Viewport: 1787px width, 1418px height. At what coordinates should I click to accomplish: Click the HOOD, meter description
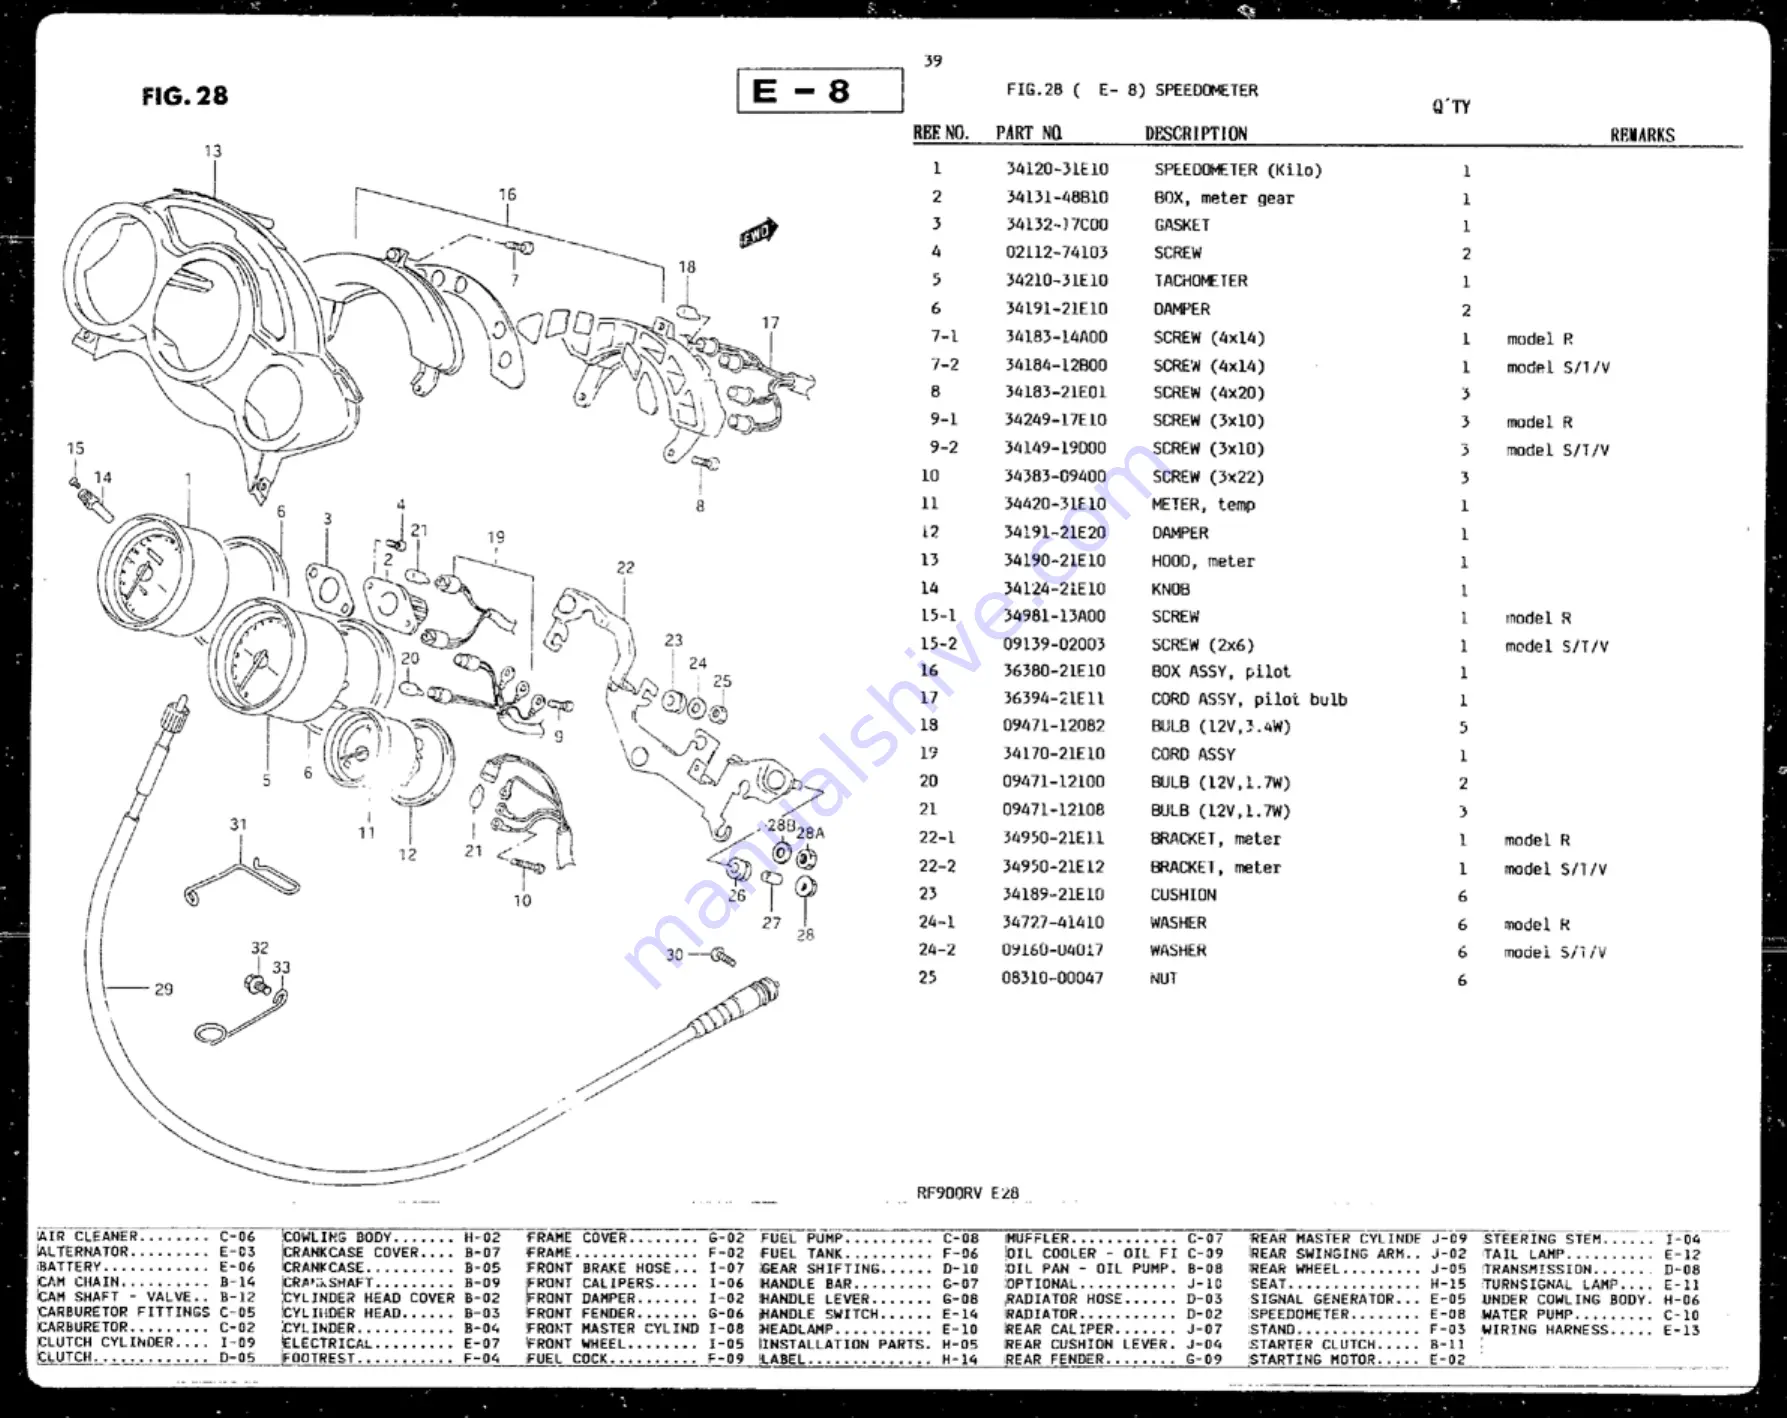pyautogui.click(x=1203, y=561)
